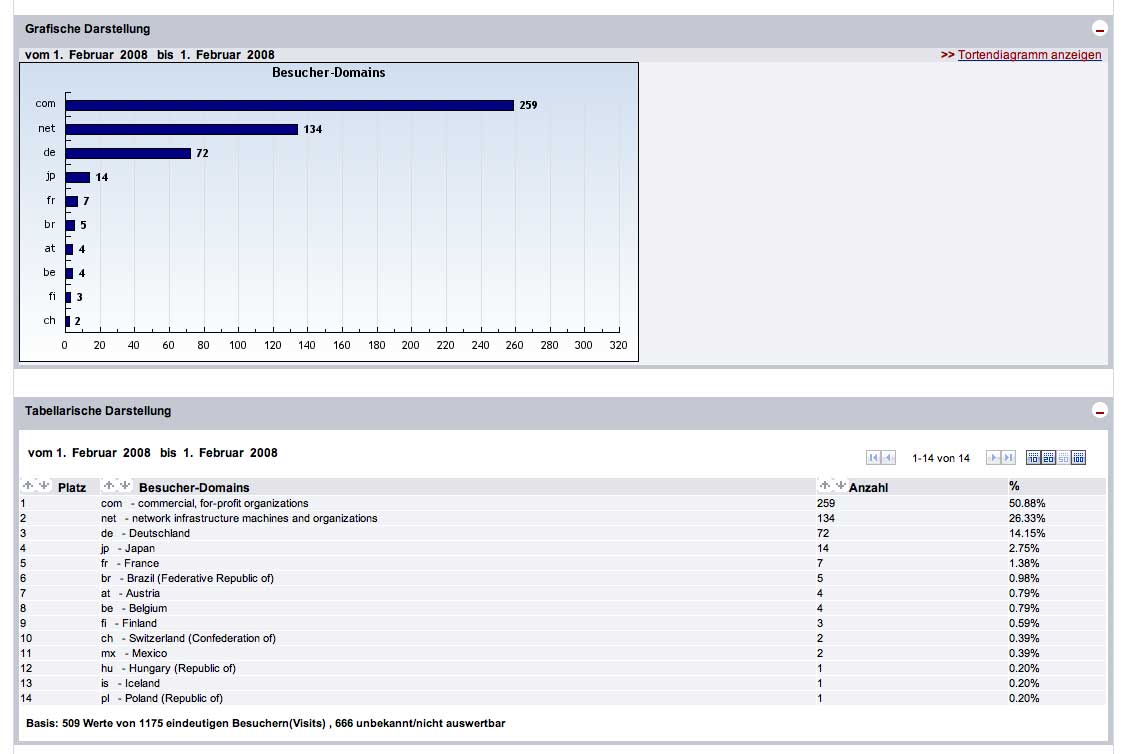The width and height of the screenshot is (1124, 754).
Task: Jump to last page of results
Action: click(x=1008, y=458)
